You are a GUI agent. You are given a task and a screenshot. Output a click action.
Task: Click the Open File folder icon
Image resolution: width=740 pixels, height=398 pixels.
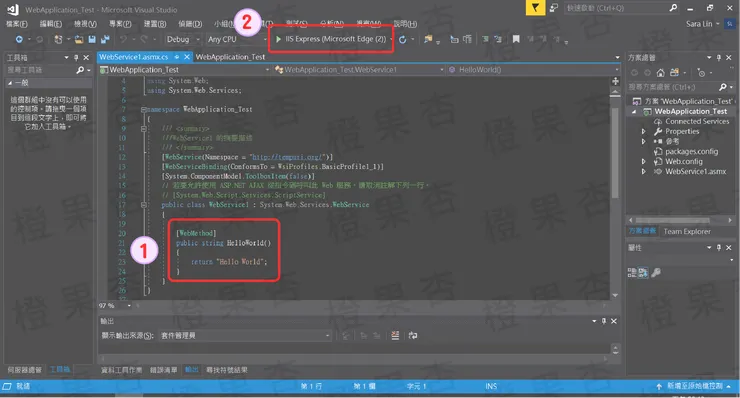pyautogui.click(x=79, y=39)
